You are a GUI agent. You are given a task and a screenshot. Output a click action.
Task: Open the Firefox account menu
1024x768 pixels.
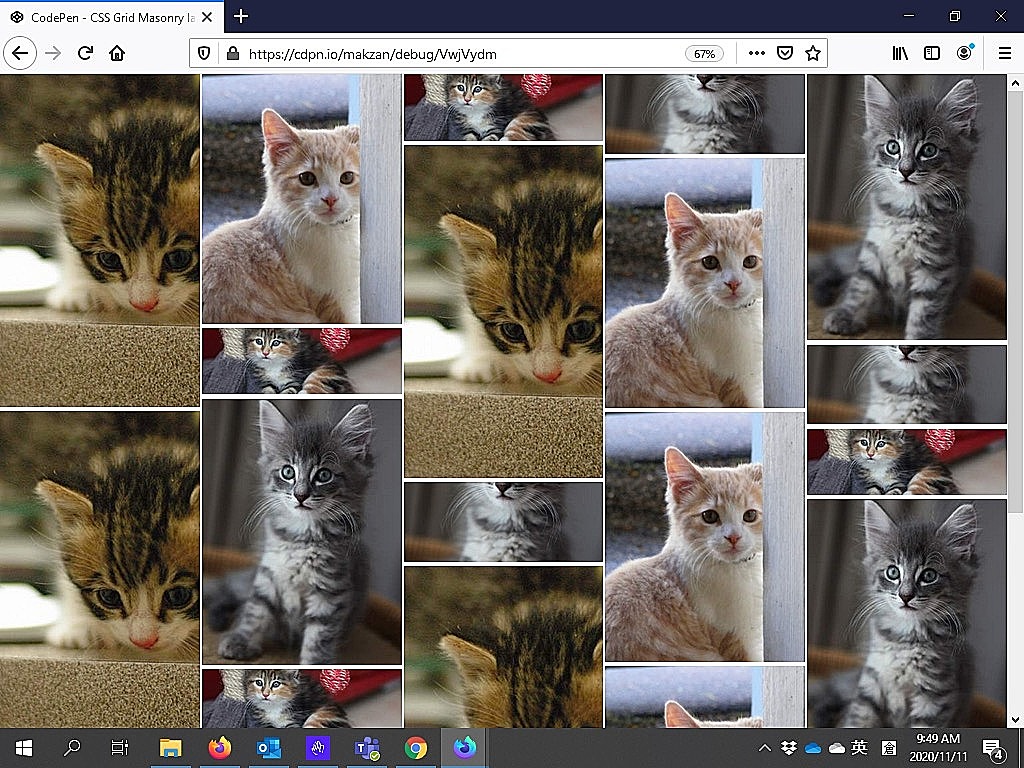pos(964,54)
